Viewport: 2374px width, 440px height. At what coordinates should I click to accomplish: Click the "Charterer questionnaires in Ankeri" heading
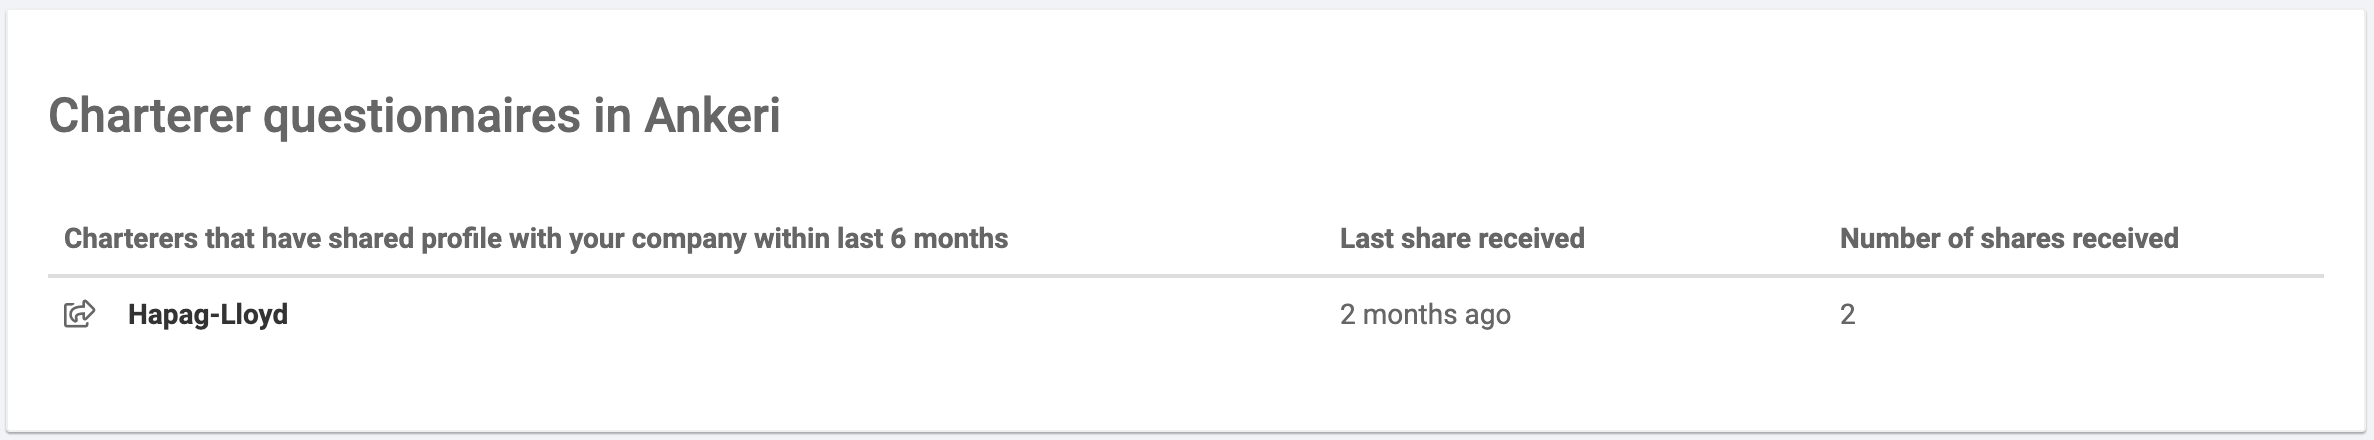coord(414,115)
